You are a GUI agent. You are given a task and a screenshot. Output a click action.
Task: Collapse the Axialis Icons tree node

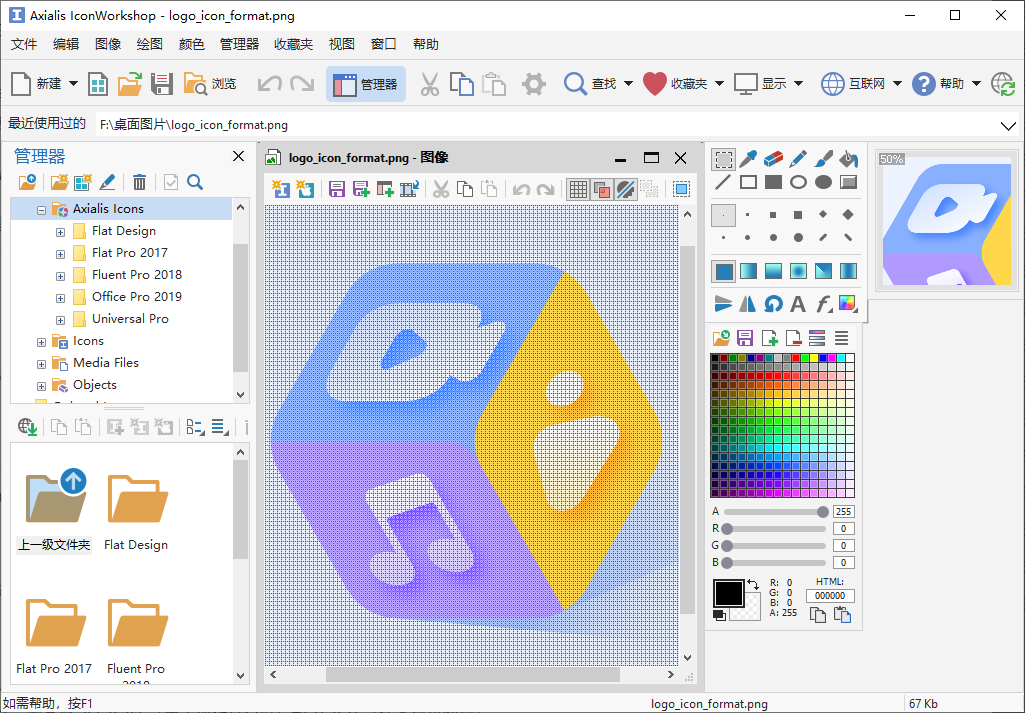click(42, 210)
